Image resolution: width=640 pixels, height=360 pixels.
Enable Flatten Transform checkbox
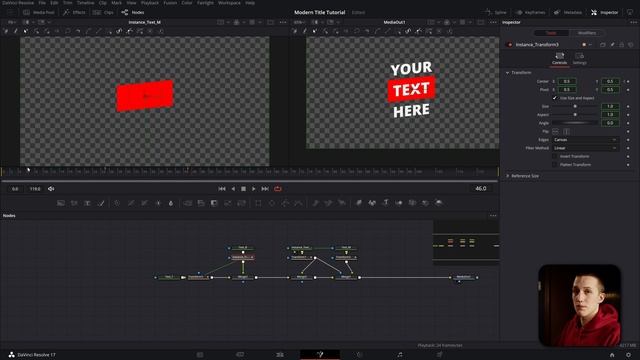[x=555, y=164]
